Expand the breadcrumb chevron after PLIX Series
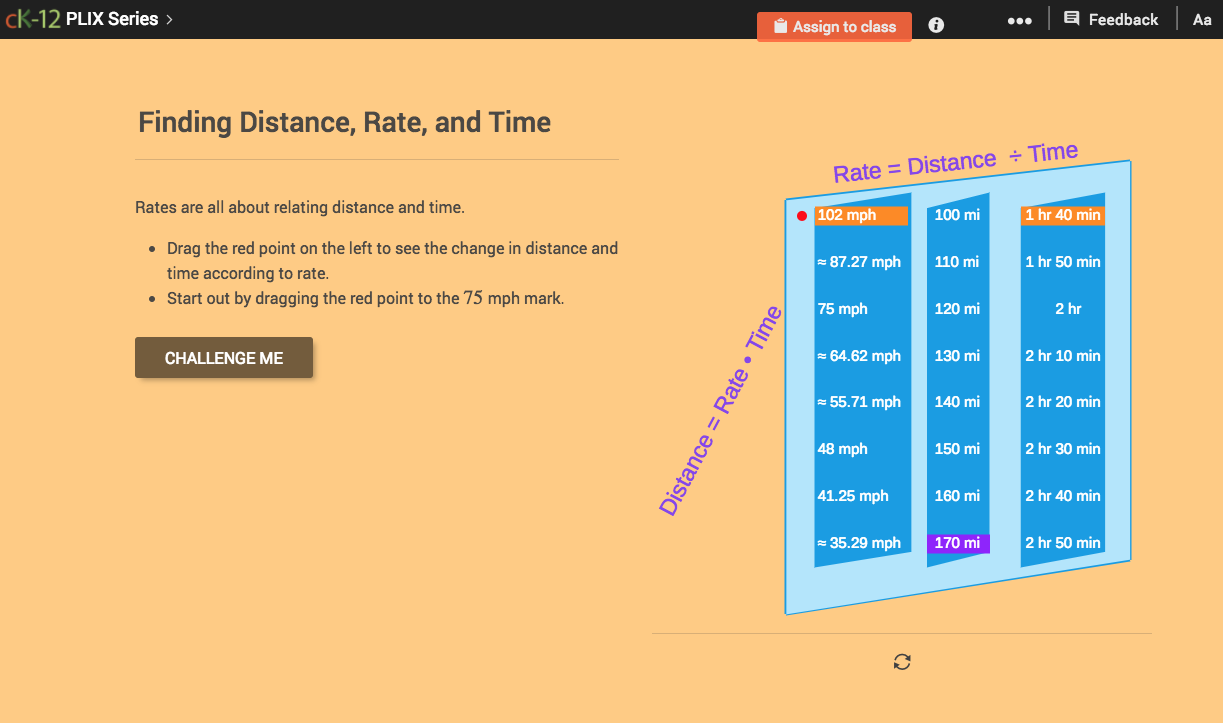Viewport: 1223px width, 723px height. (171, 18)
